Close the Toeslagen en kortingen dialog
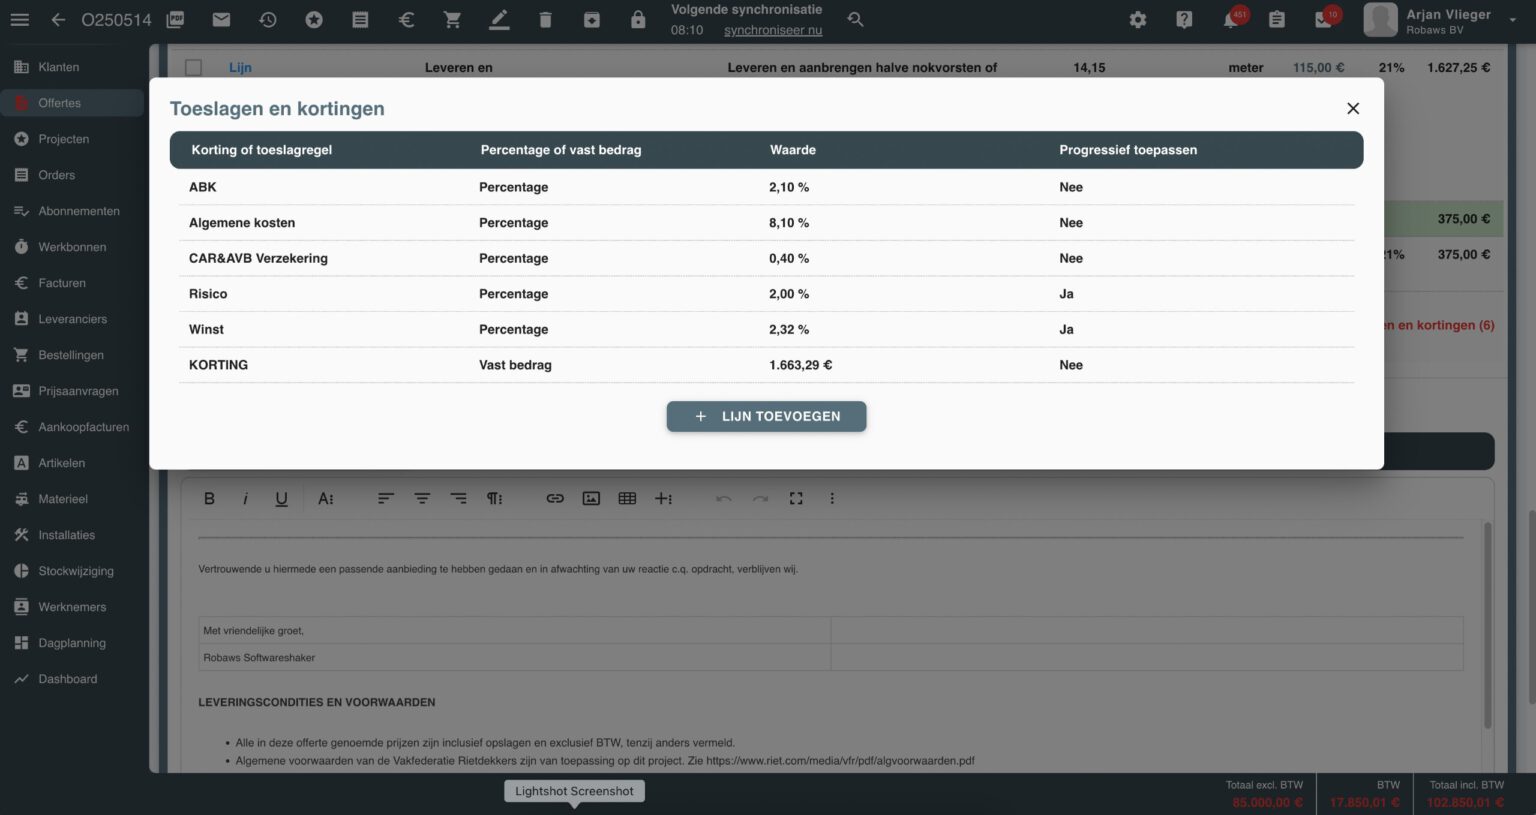The image size is (1536, 815). [x=1353, y=109]
